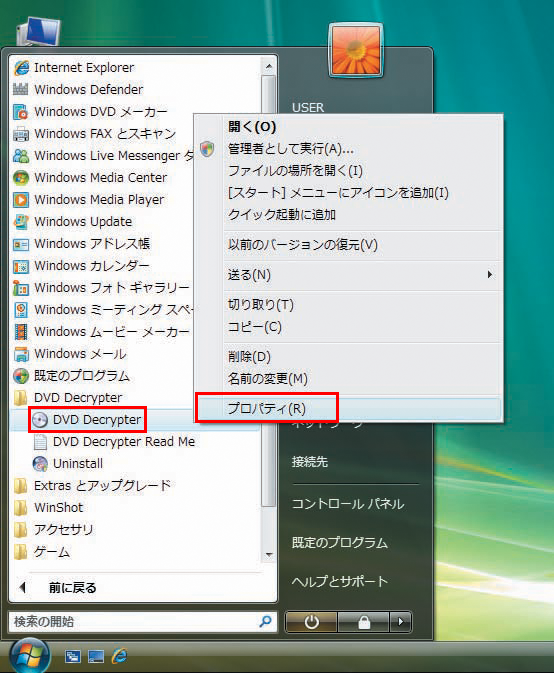This screenshot has height=673, width=554.
Task: Click the Uninstall icon under DVD Decrypter
Action: tap(40, 464)
